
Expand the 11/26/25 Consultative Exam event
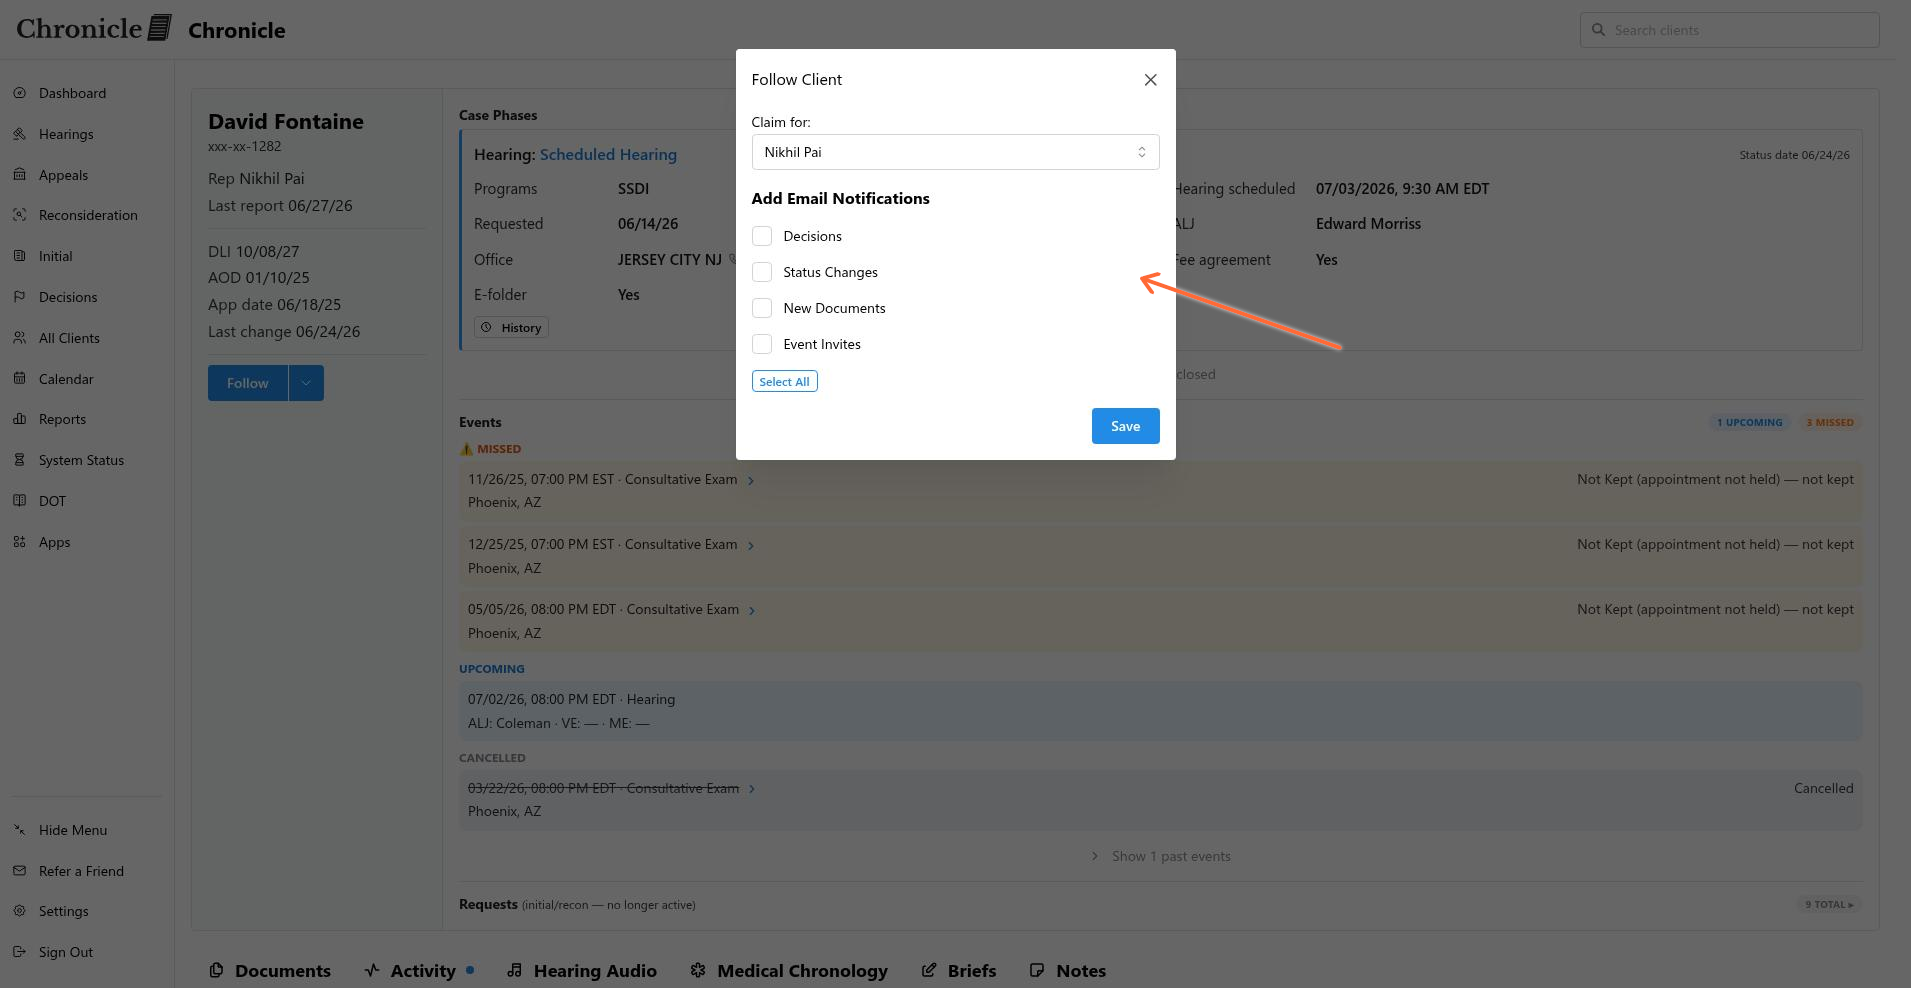click(751, 481)
